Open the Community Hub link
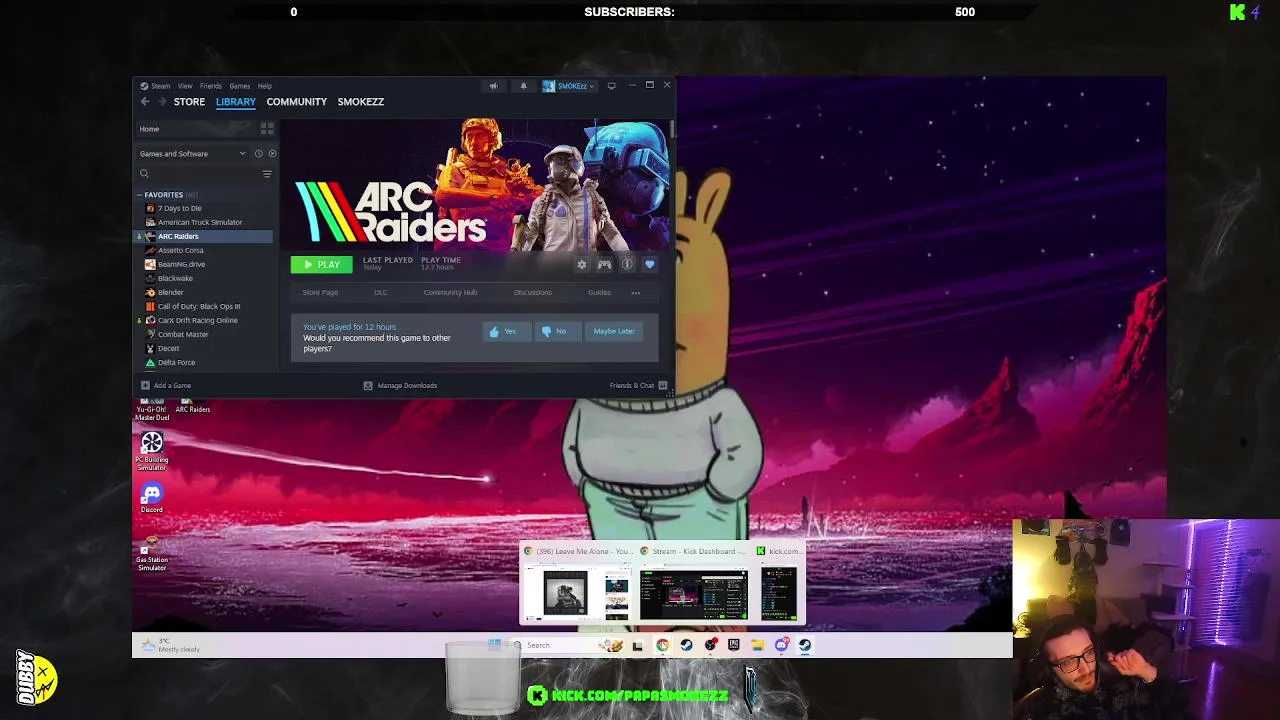The height and width of the screenshot is (720, 1280). point(450,292)
